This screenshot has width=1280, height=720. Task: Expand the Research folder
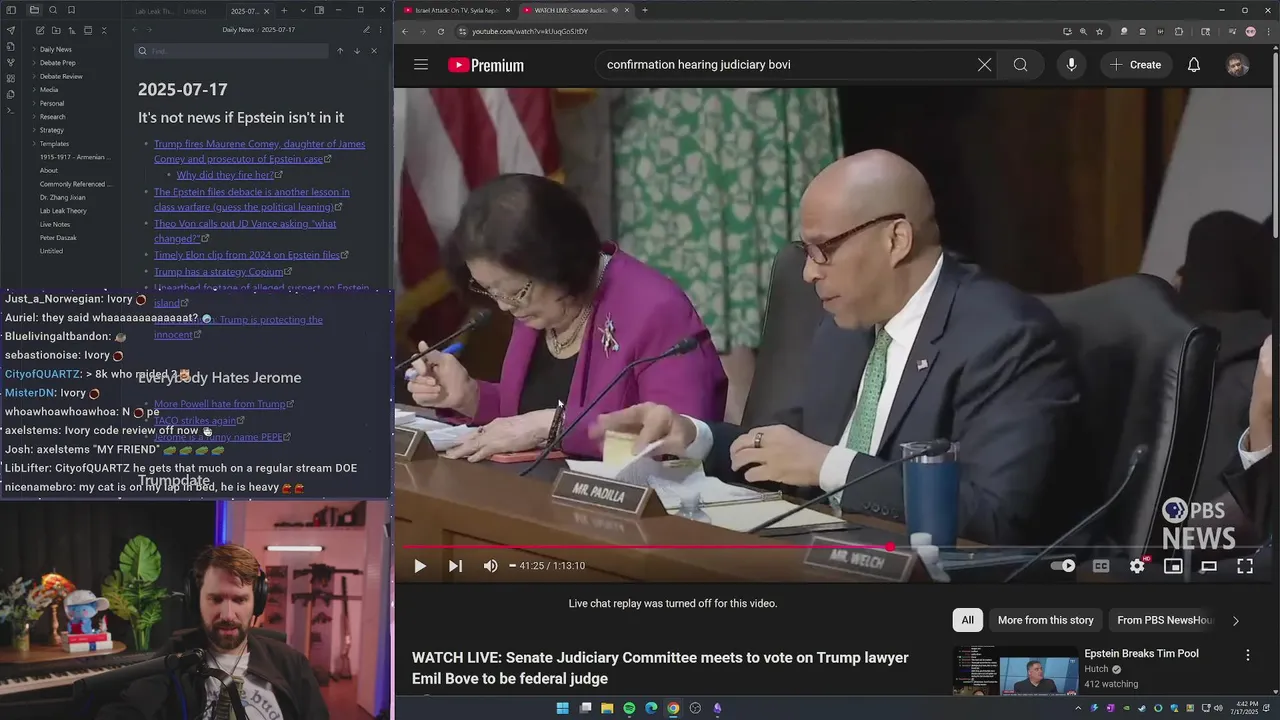[52, 117]
